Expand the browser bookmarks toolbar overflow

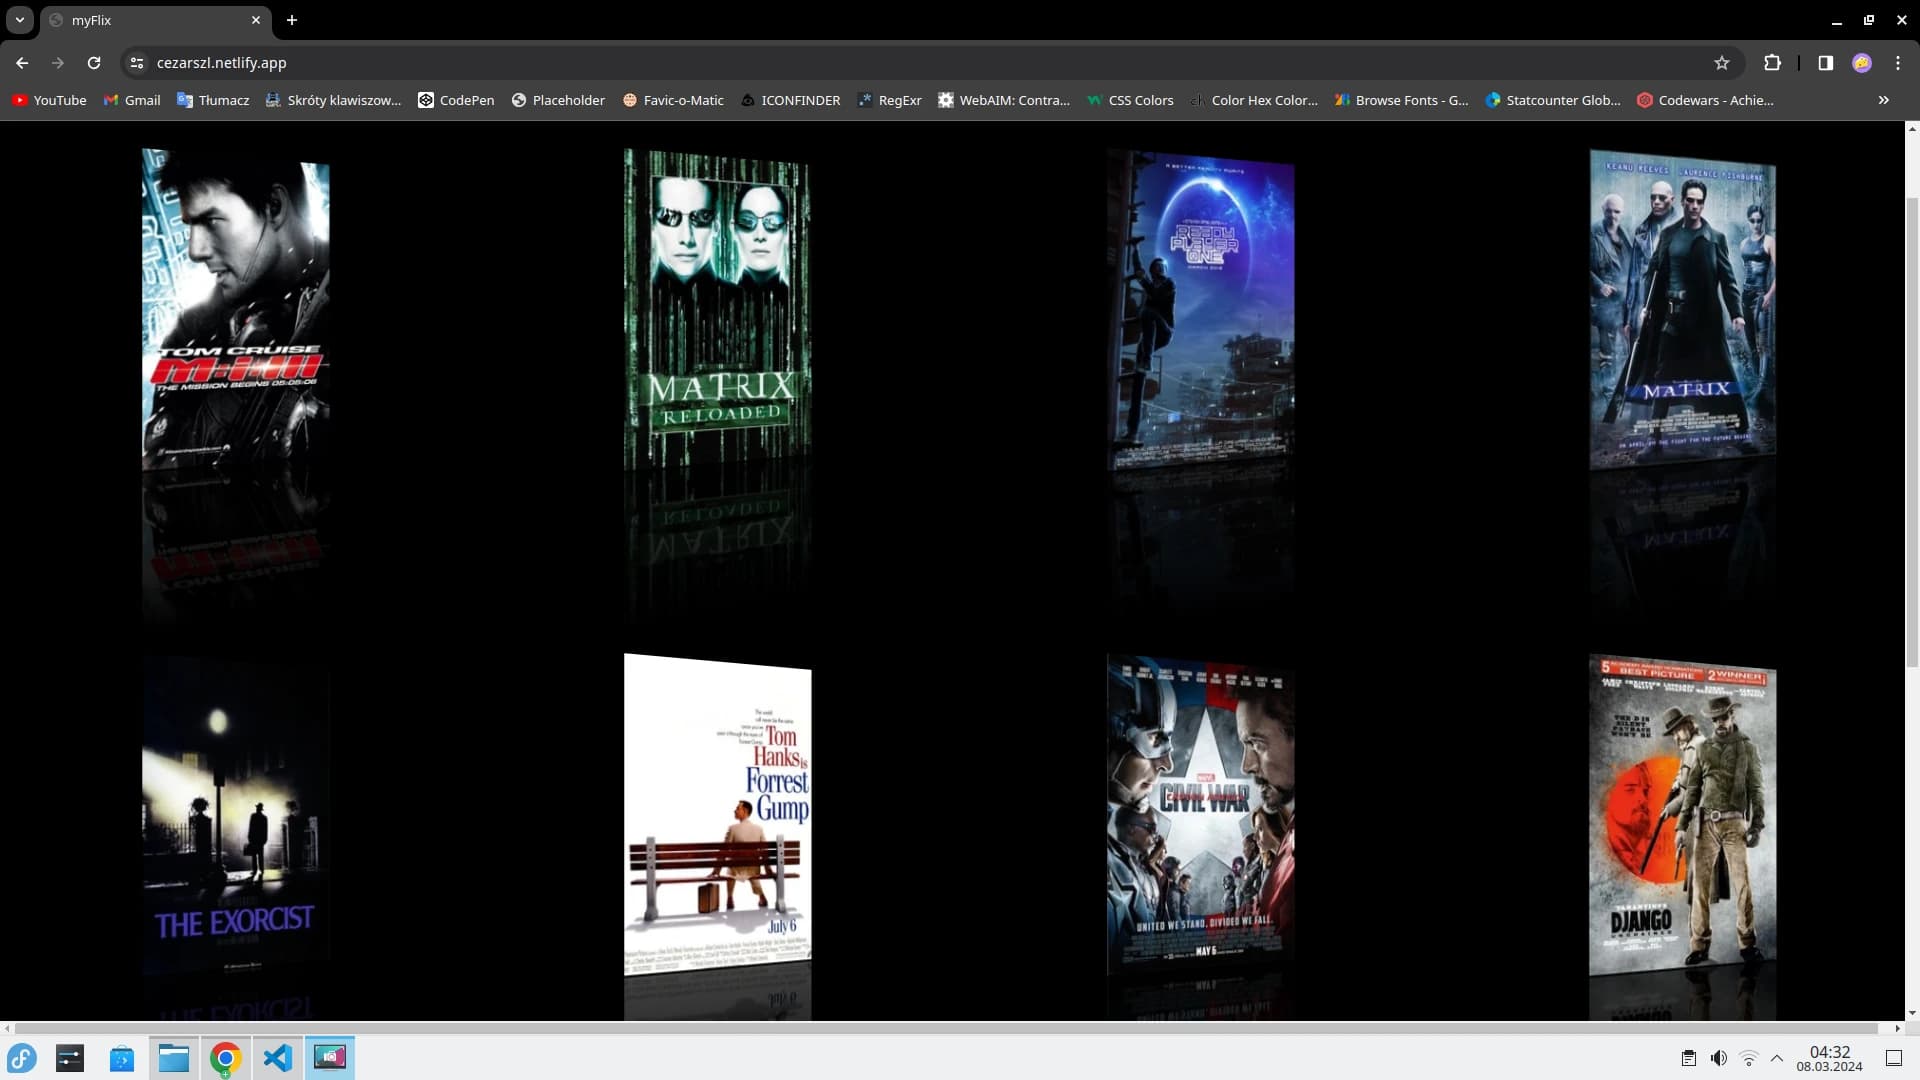[x=1883, y=99]
